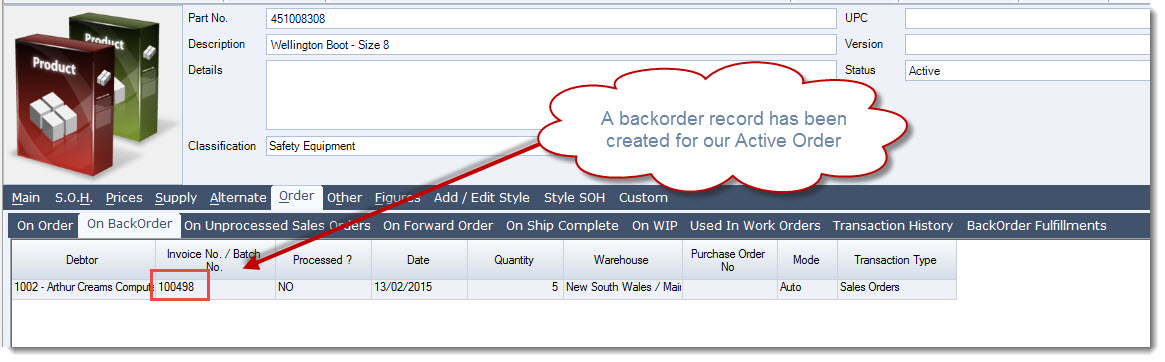Image resolution: width=1165 pixels, height=362 pixels.
Task: Sort by the Purchase Order No header
Action: [729, 259]
